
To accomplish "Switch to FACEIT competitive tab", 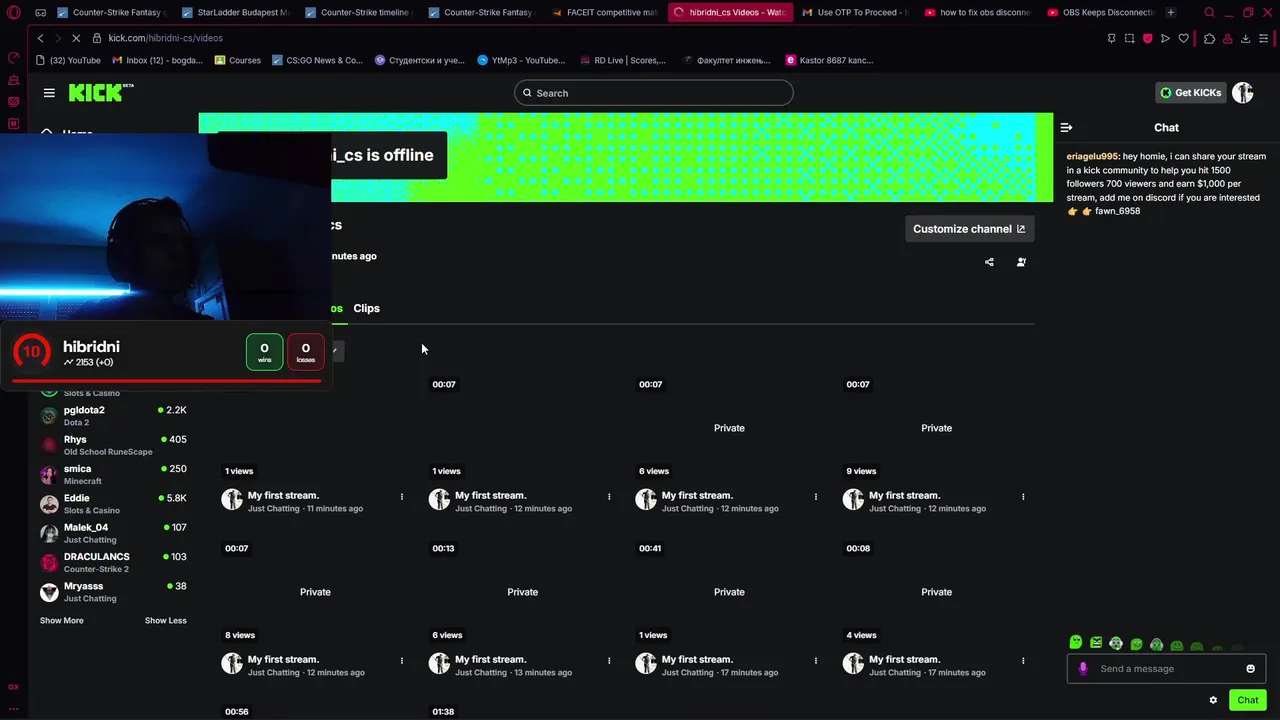I will coord(607,13).
